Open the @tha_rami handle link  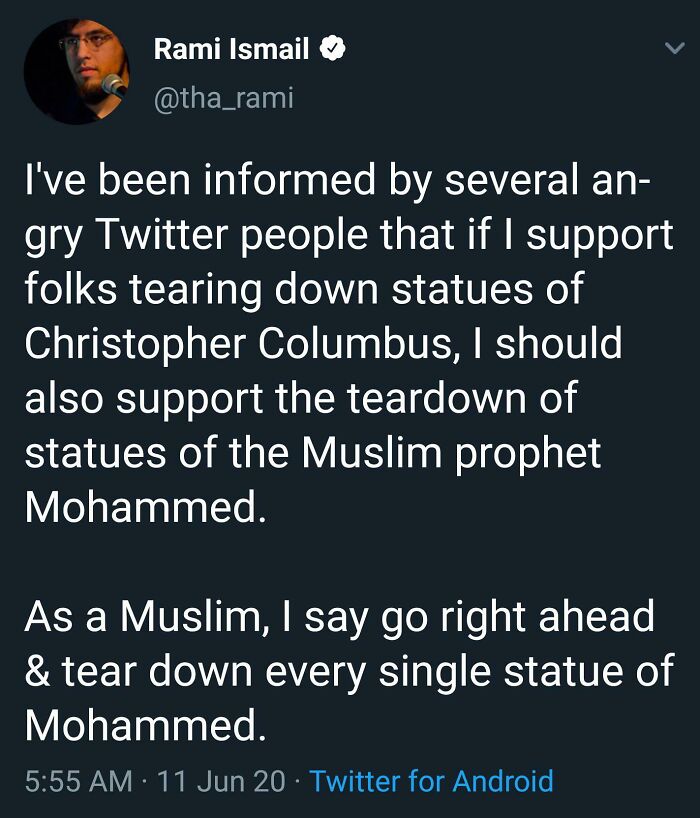[x=223, y=98]
